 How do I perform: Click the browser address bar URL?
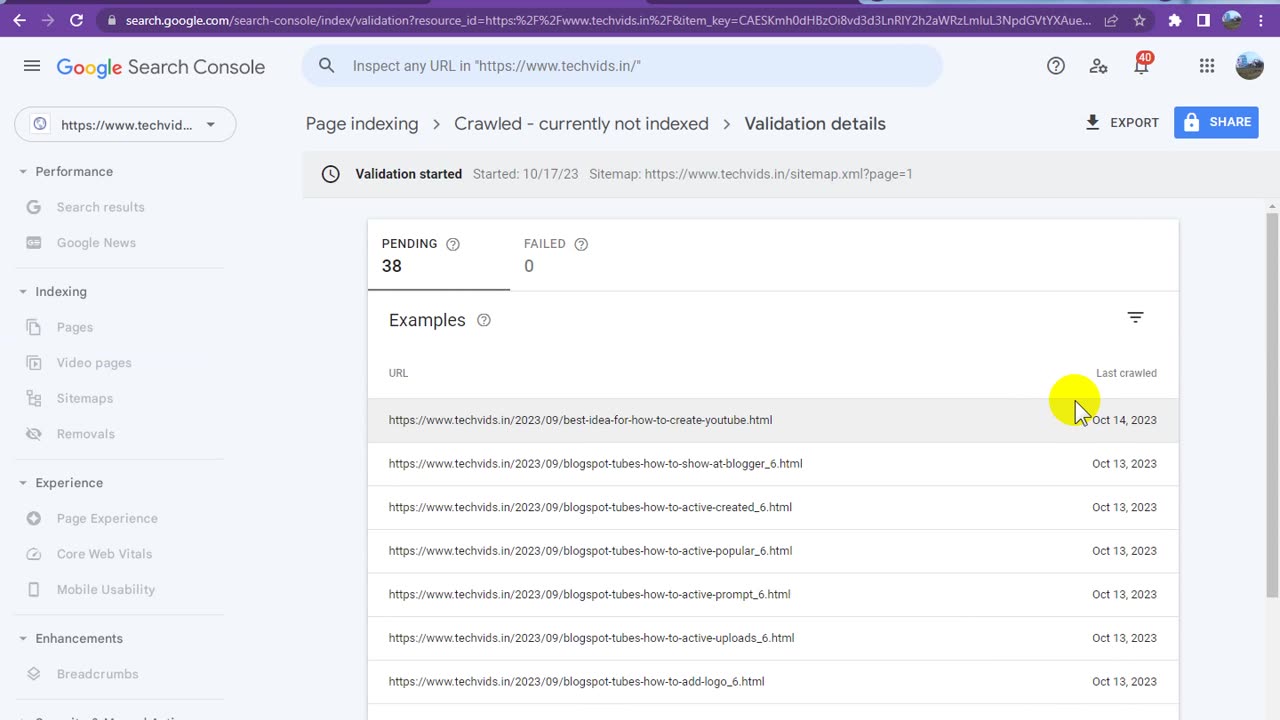tap(608, 20)
